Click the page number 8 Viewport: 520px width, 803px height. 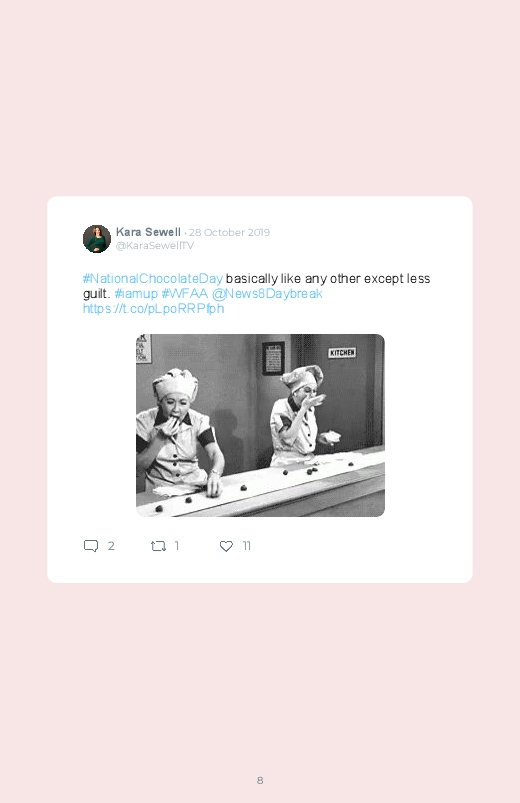[x=260, y=780]
